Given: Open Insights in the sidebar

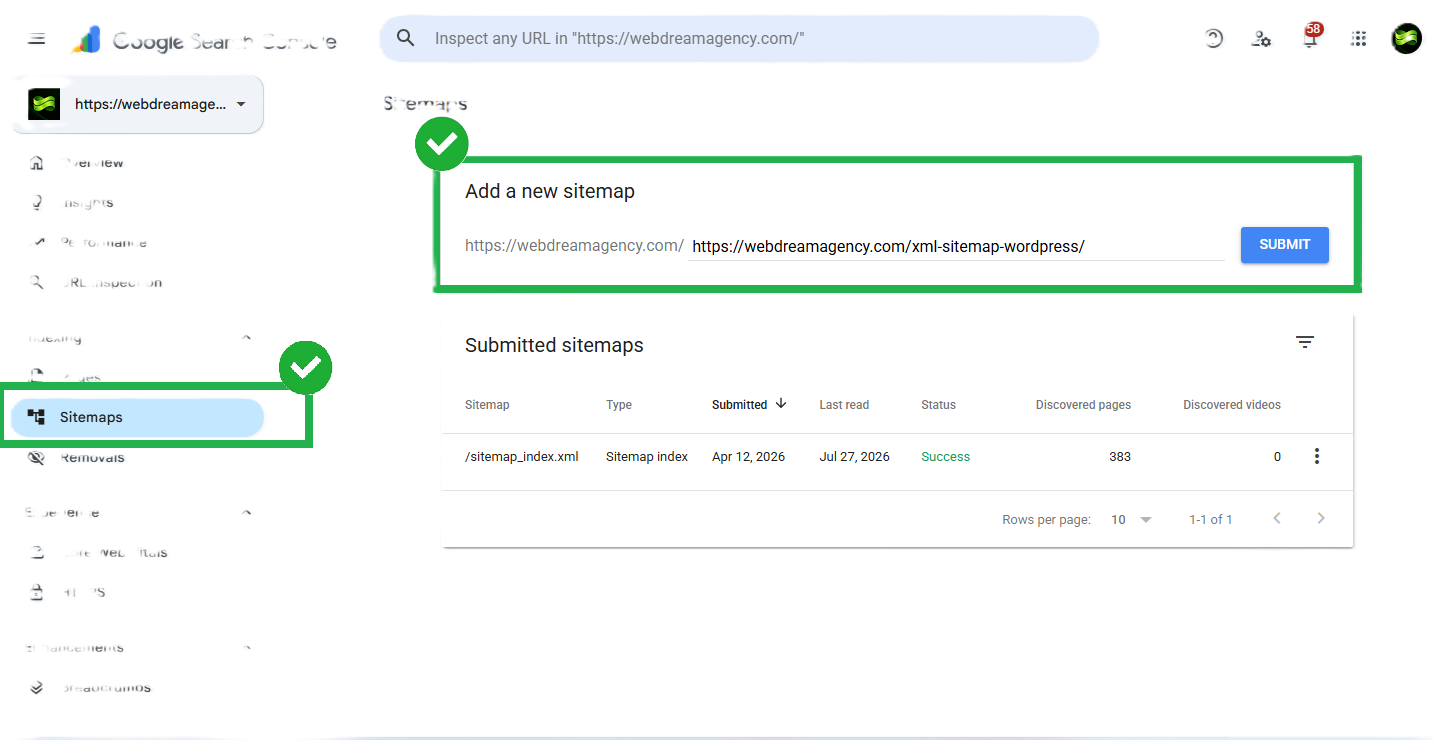Looking at the screenshot, I should [87, 203].
